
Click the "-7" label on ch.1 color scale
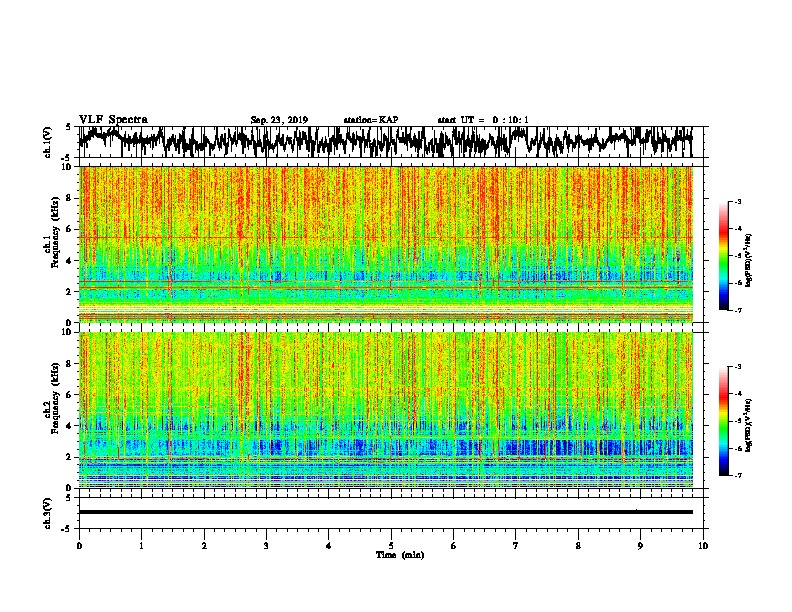click(x=737, y=310)
